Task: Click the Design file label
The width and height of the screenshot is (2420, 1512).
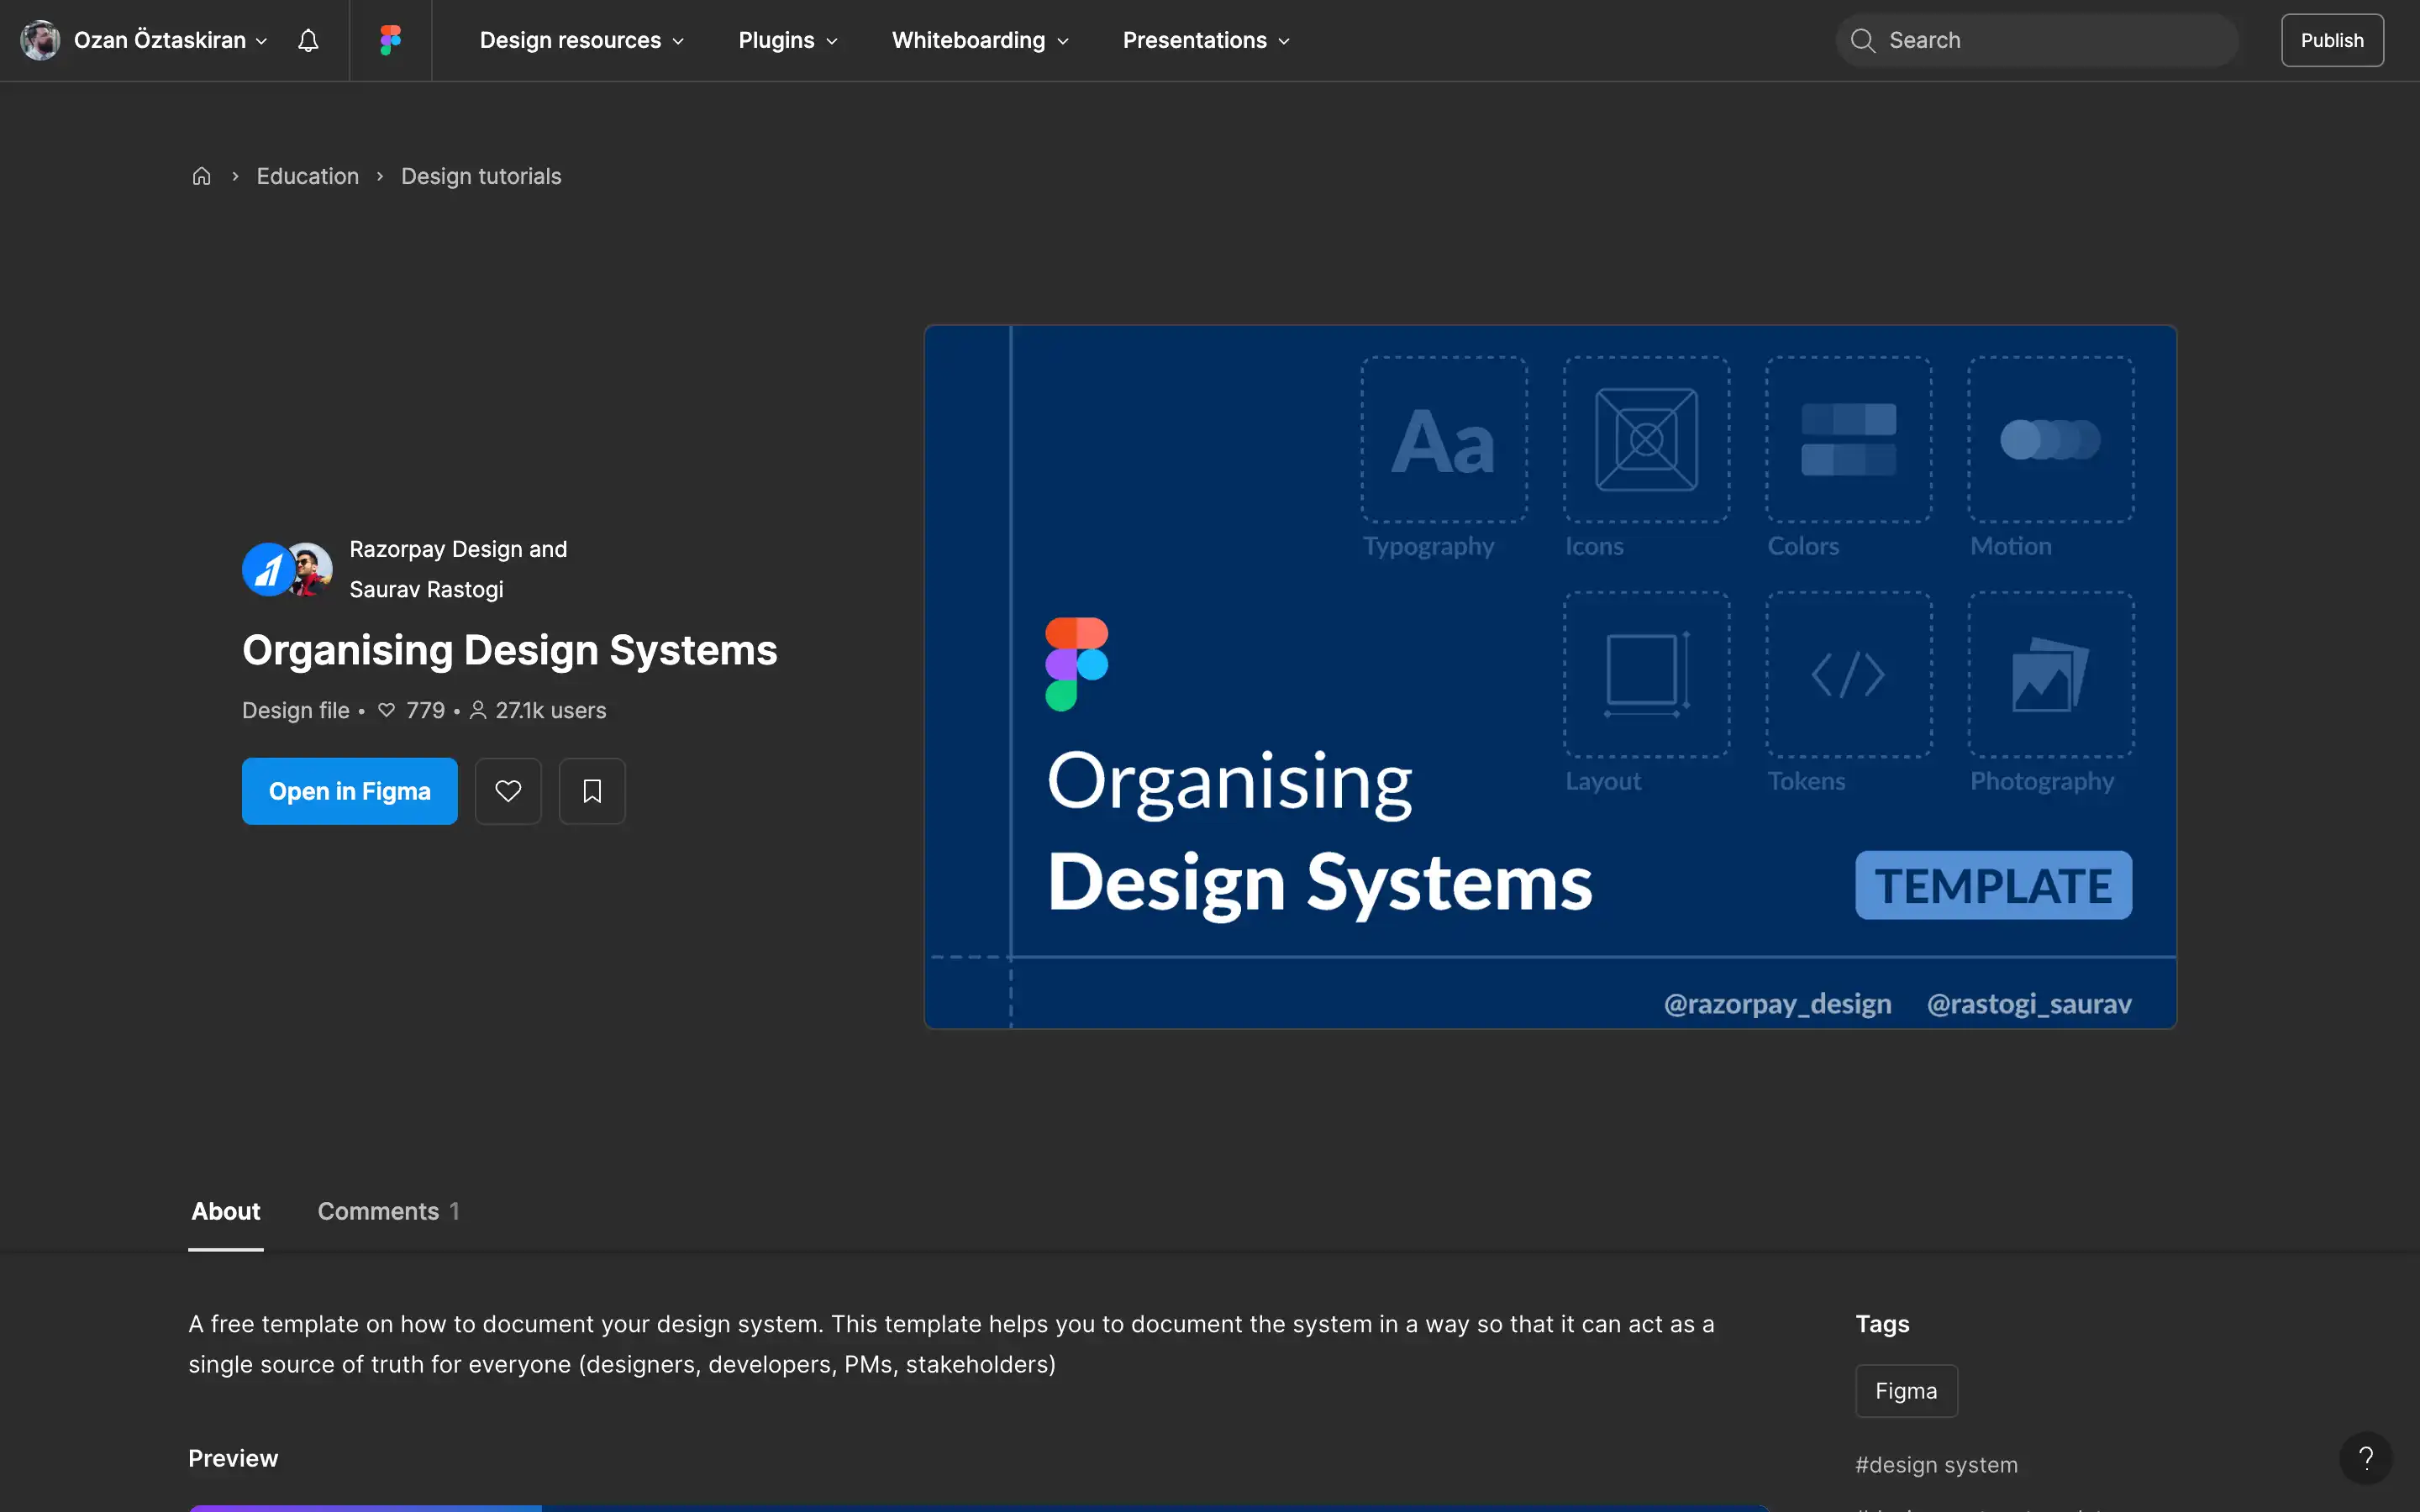Action: (296, 710)
